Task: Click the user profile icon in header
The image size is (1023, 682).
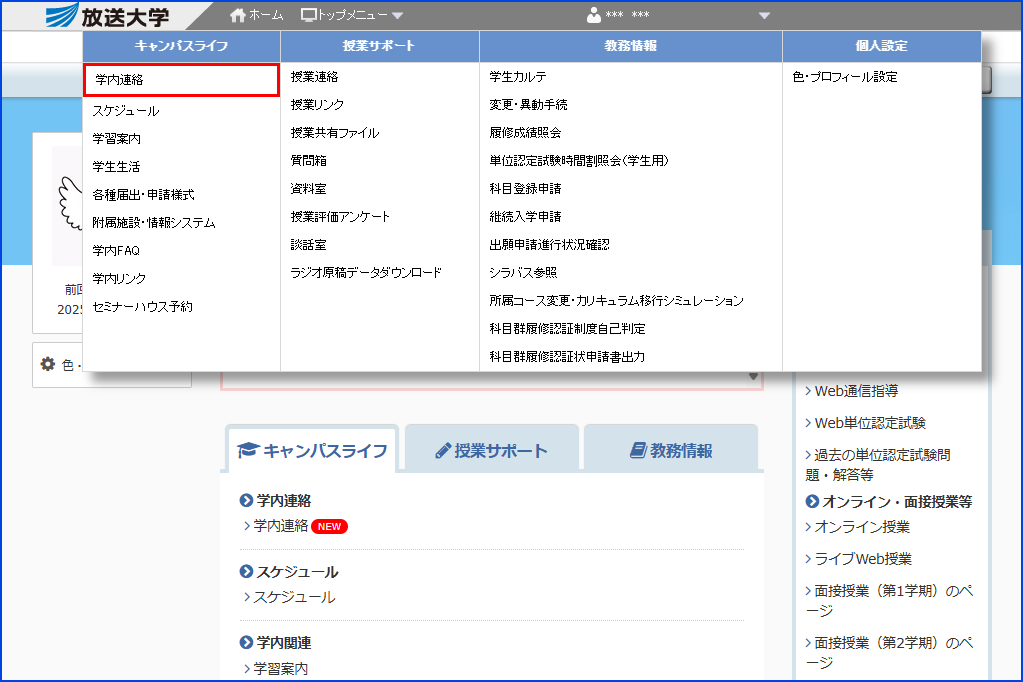Action: tap(594, 15)
